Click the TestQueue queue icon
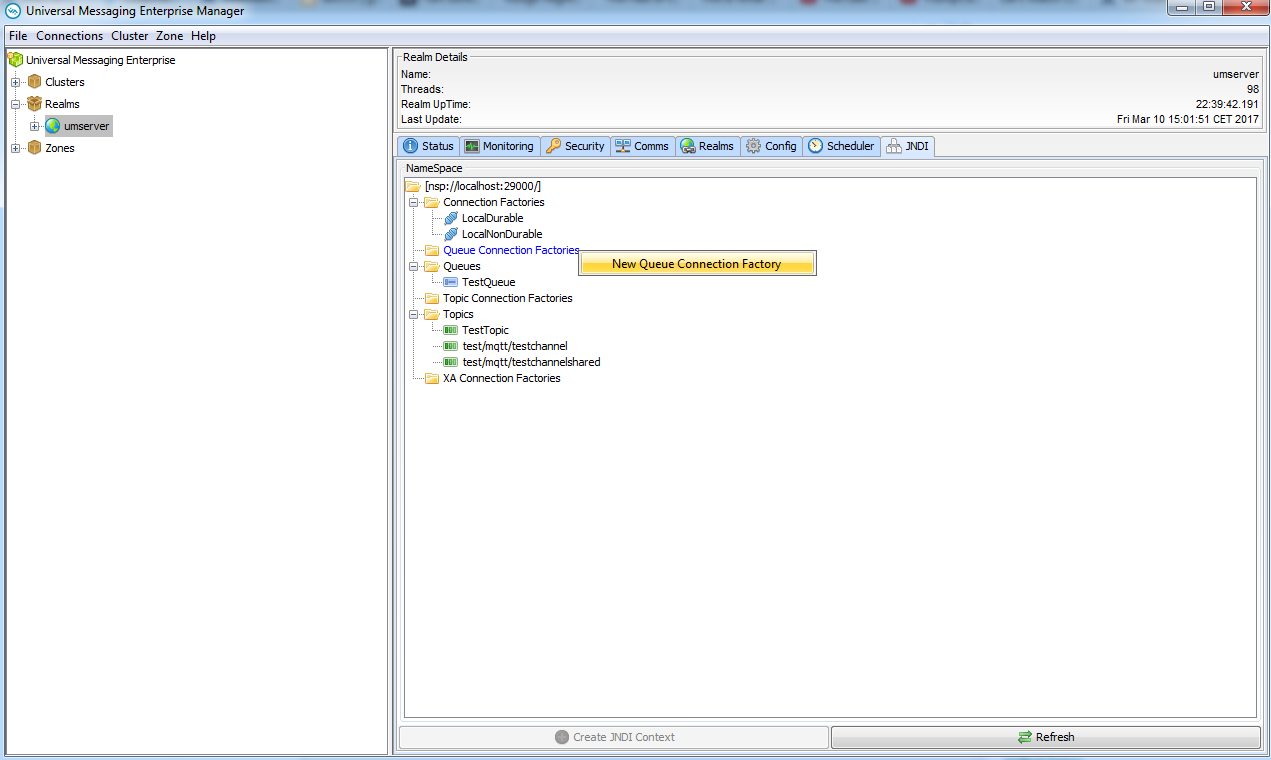1271x760 pixels. pos(451,282)
